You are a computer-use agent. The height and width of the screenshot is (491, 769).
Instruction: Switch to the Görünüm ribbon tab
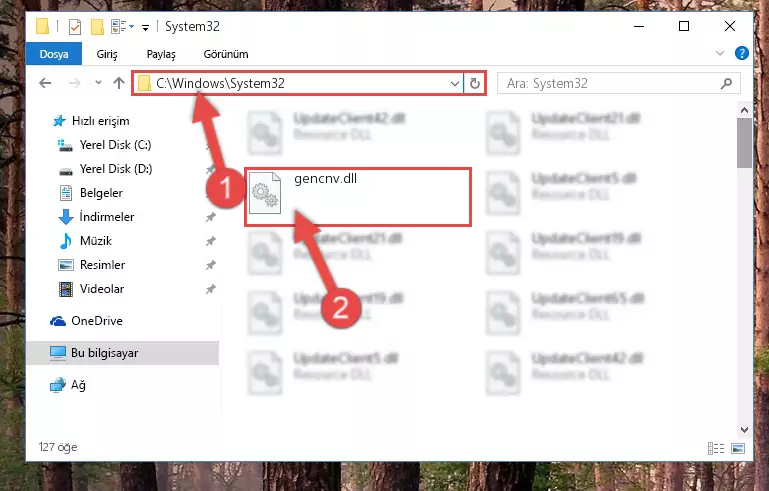click(x=226, y=54)
